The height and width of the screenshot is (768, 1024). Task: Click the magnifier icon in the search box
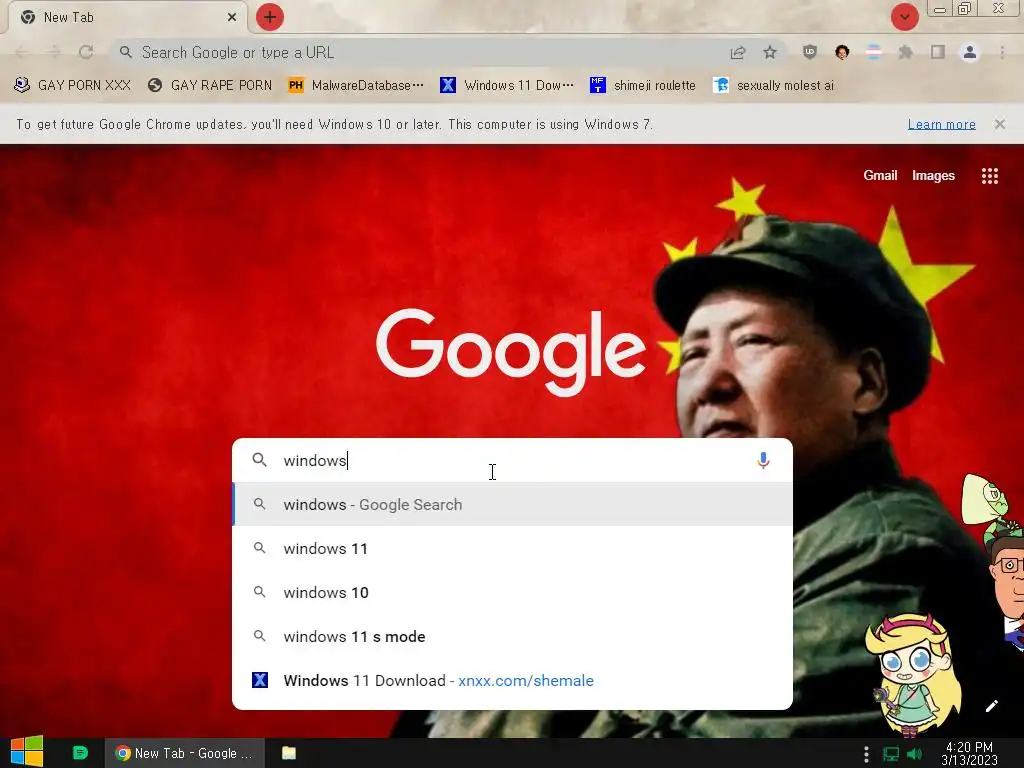pos(259,460)
